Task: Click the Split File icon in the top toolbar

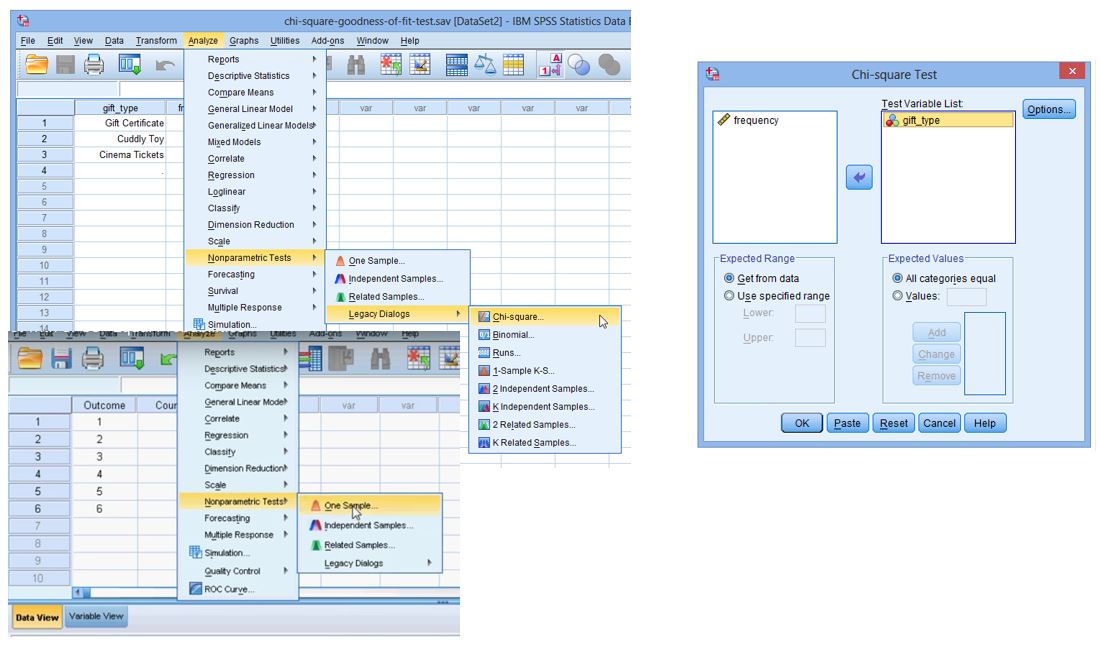Action: point(457,65)
